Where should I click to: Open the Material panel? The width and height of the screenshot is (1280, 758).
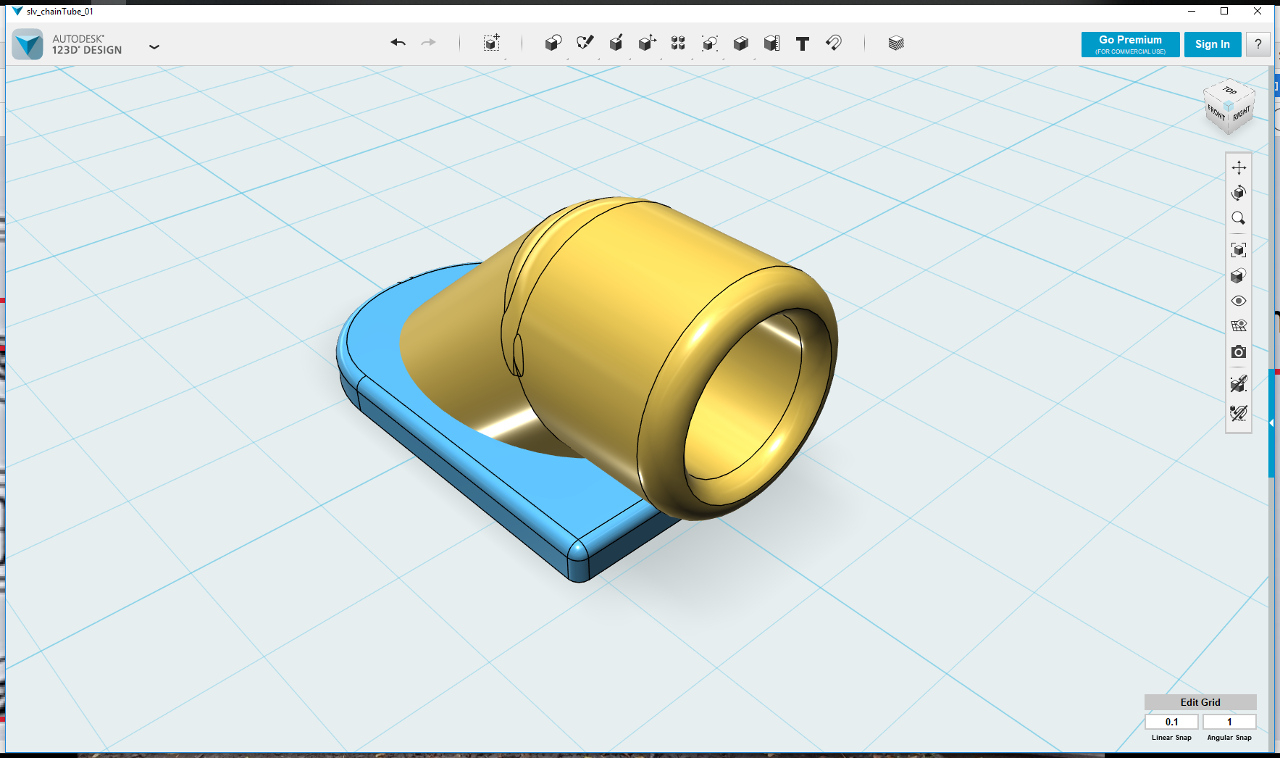click(x=896, y=43)
